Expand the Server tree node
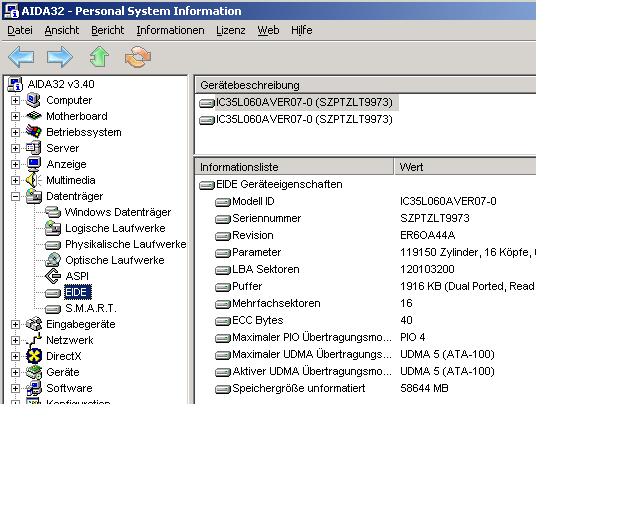This screenshot has width=640, height=512. (x=15, y=148)
